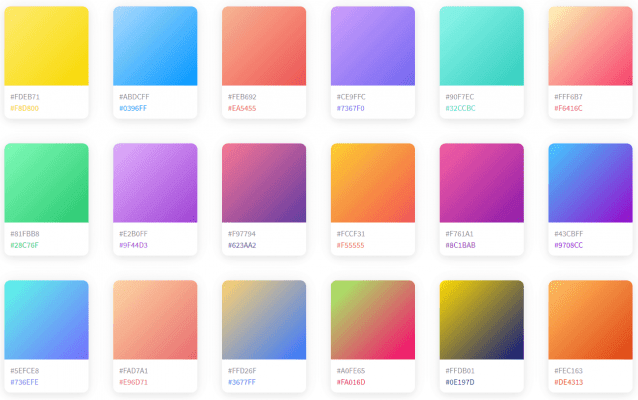638x400 pixels.
Task: Select the pink-to-violet swatch above #F97794
Action: click(264, 183)
